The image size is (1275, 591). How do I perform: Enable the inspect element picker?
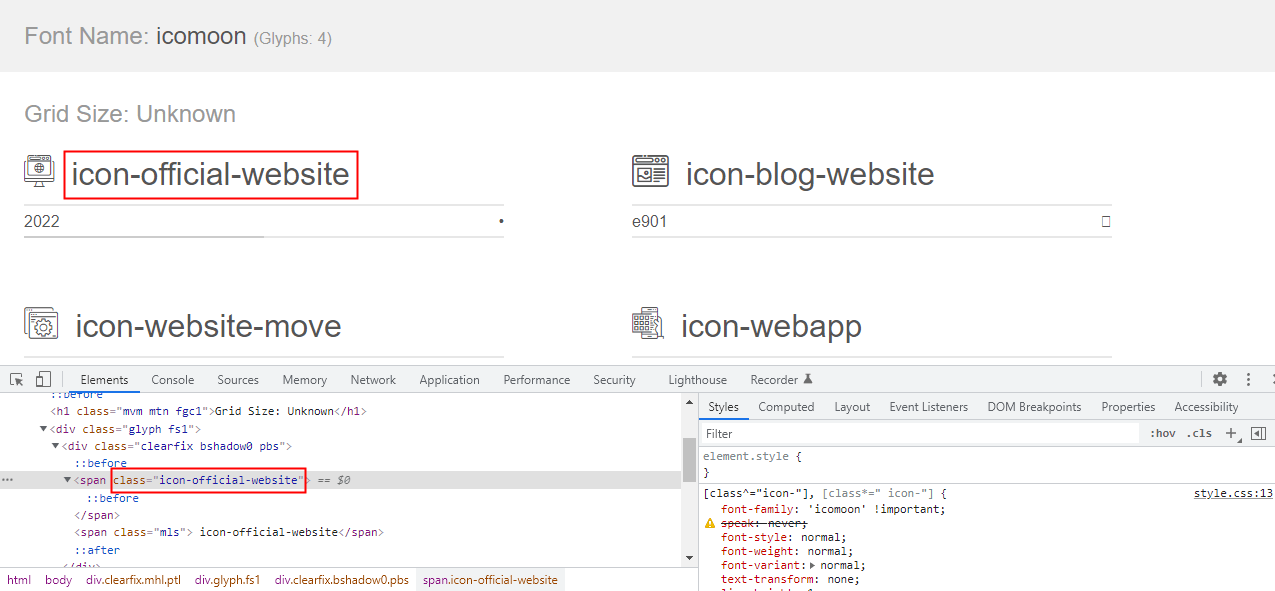pyautogui.click(x=16, y=379)
